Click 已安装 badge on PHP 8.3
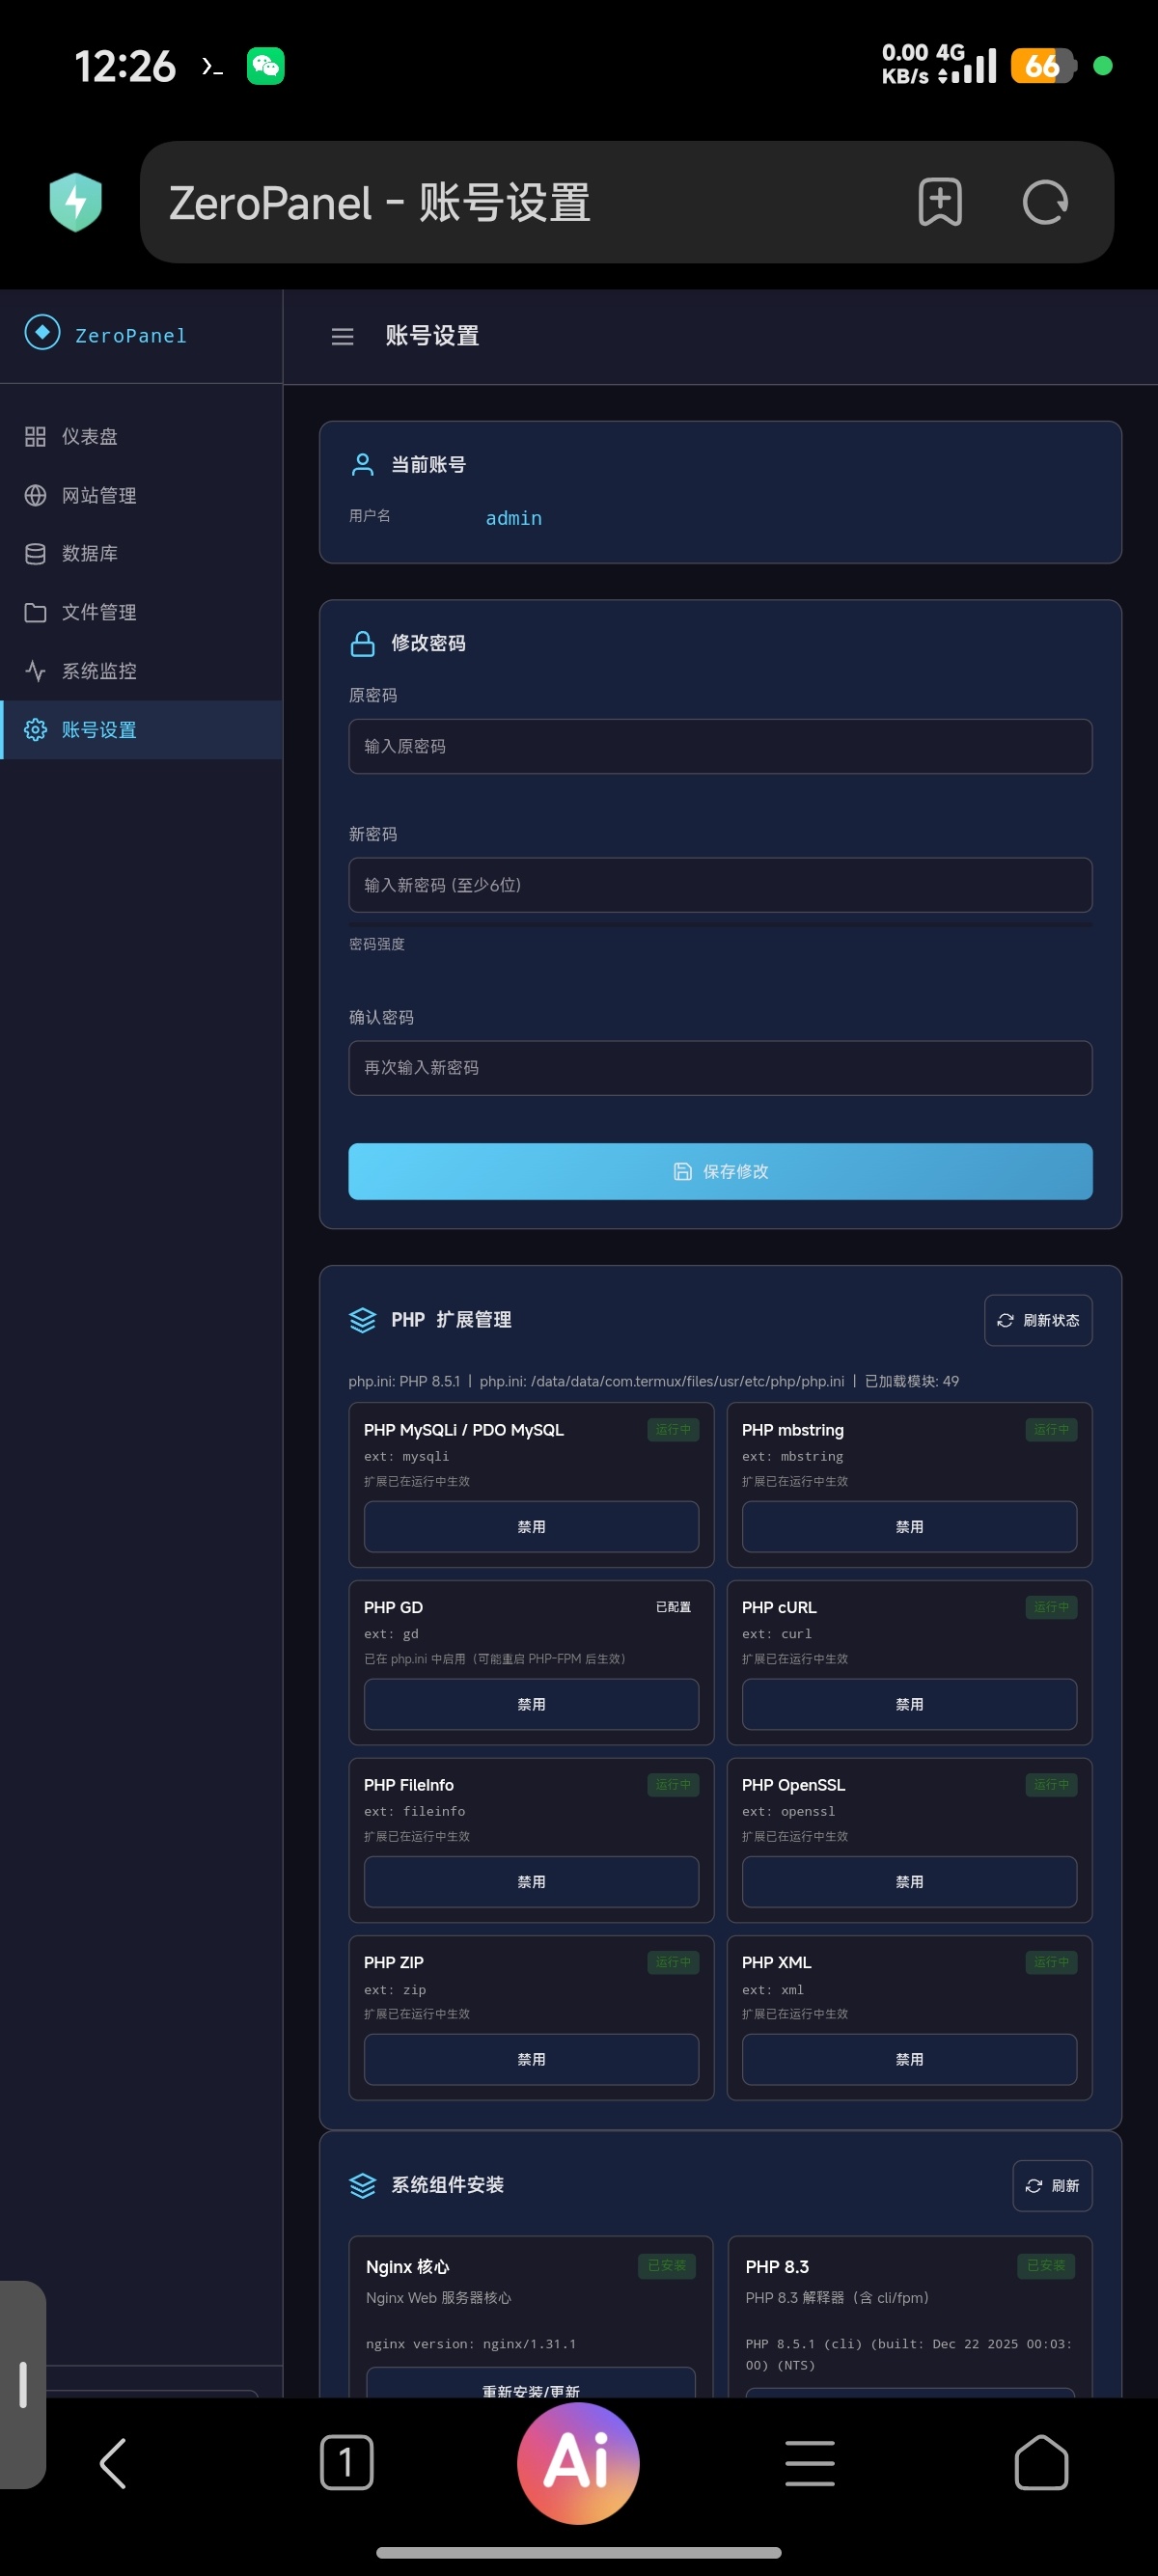The width and height of the screenshot is (1158, 2576). [1046, 2266]
